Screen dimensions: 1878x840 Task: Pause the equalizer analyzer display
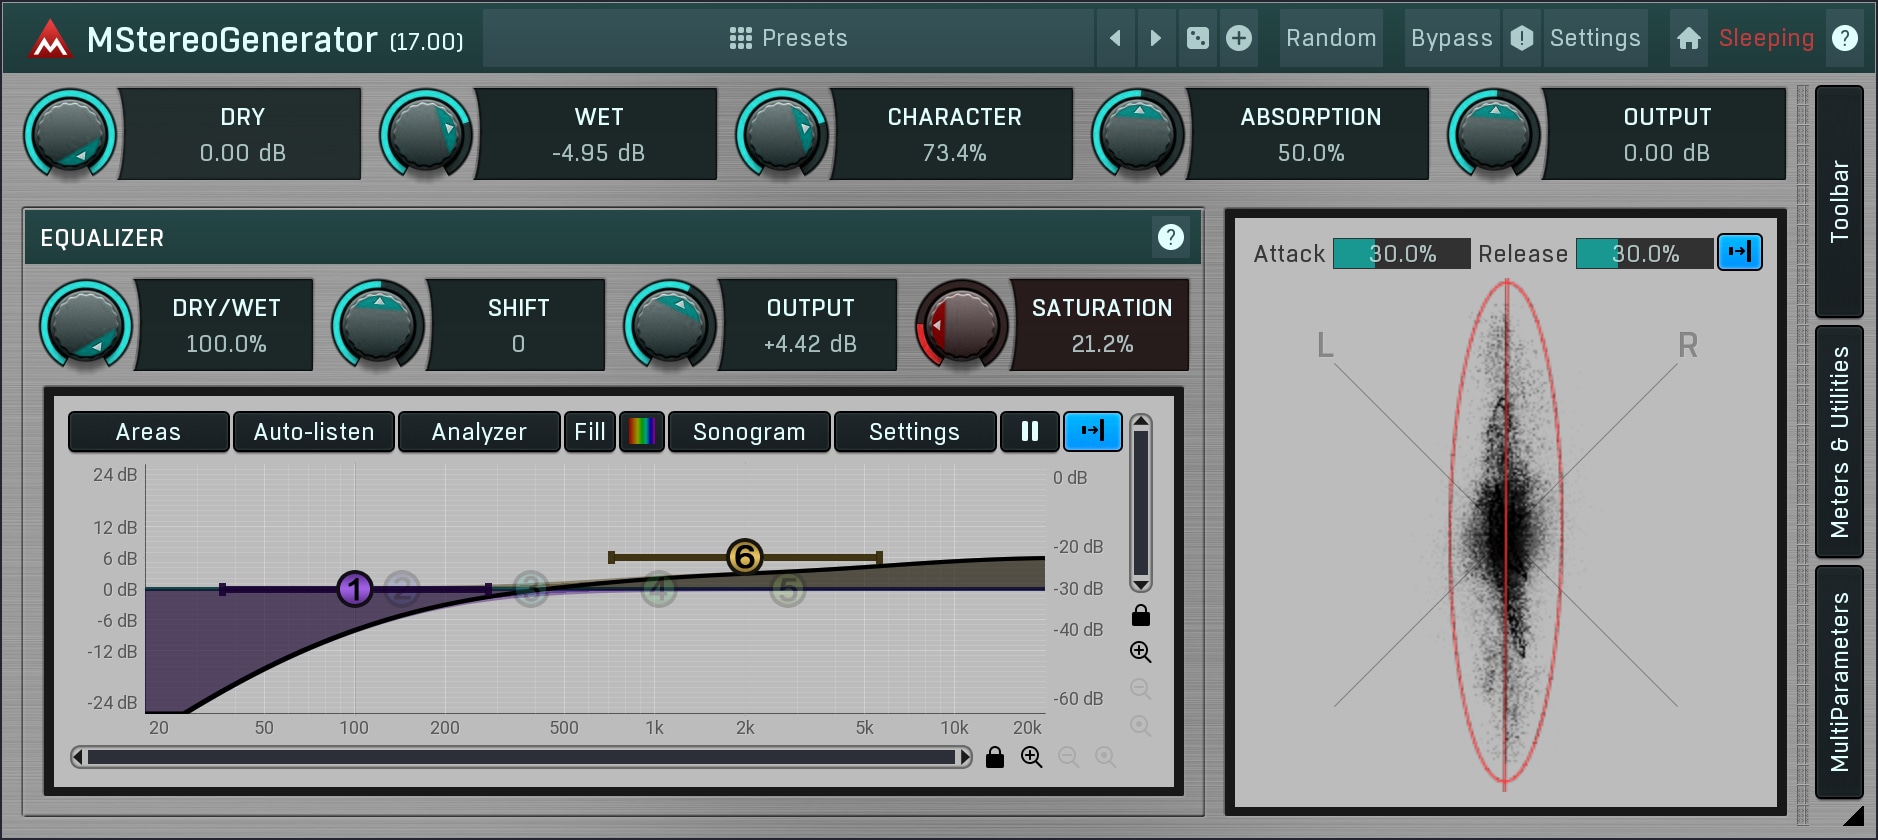coord(1029,432)
